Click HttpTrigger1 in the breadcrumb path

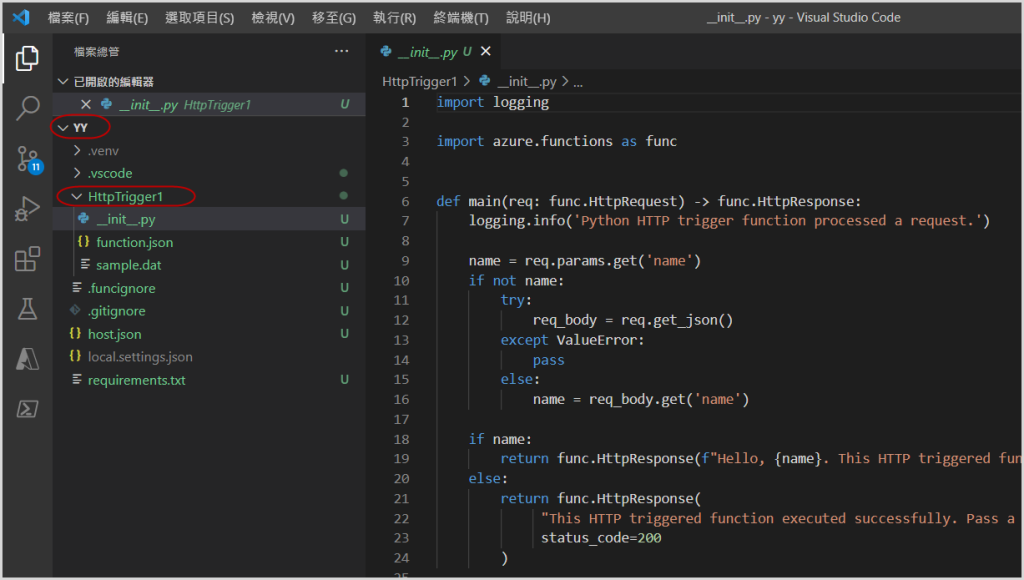coord(419,82)
